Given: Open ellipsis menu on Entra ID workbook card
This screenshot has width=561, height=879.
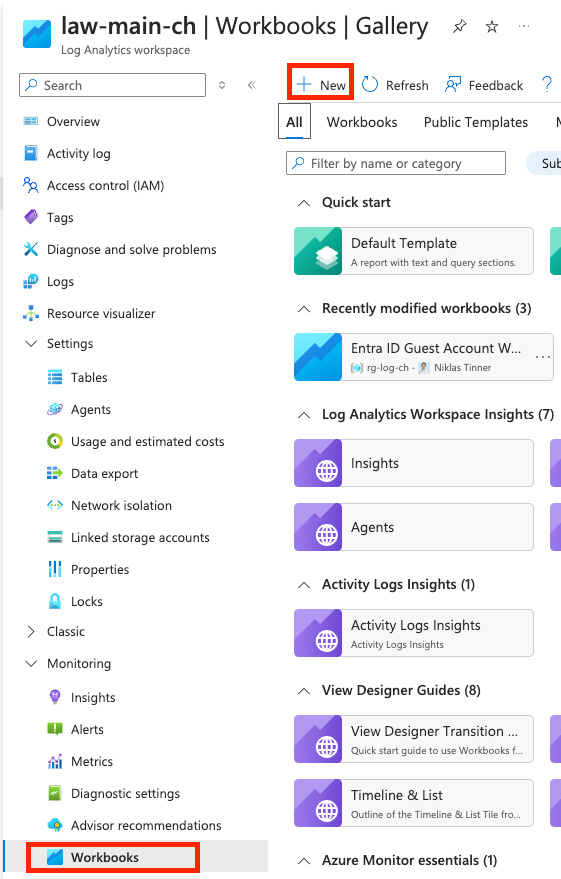Looking at the screenshot, I should pyautogui.click(x=543, y=357).
